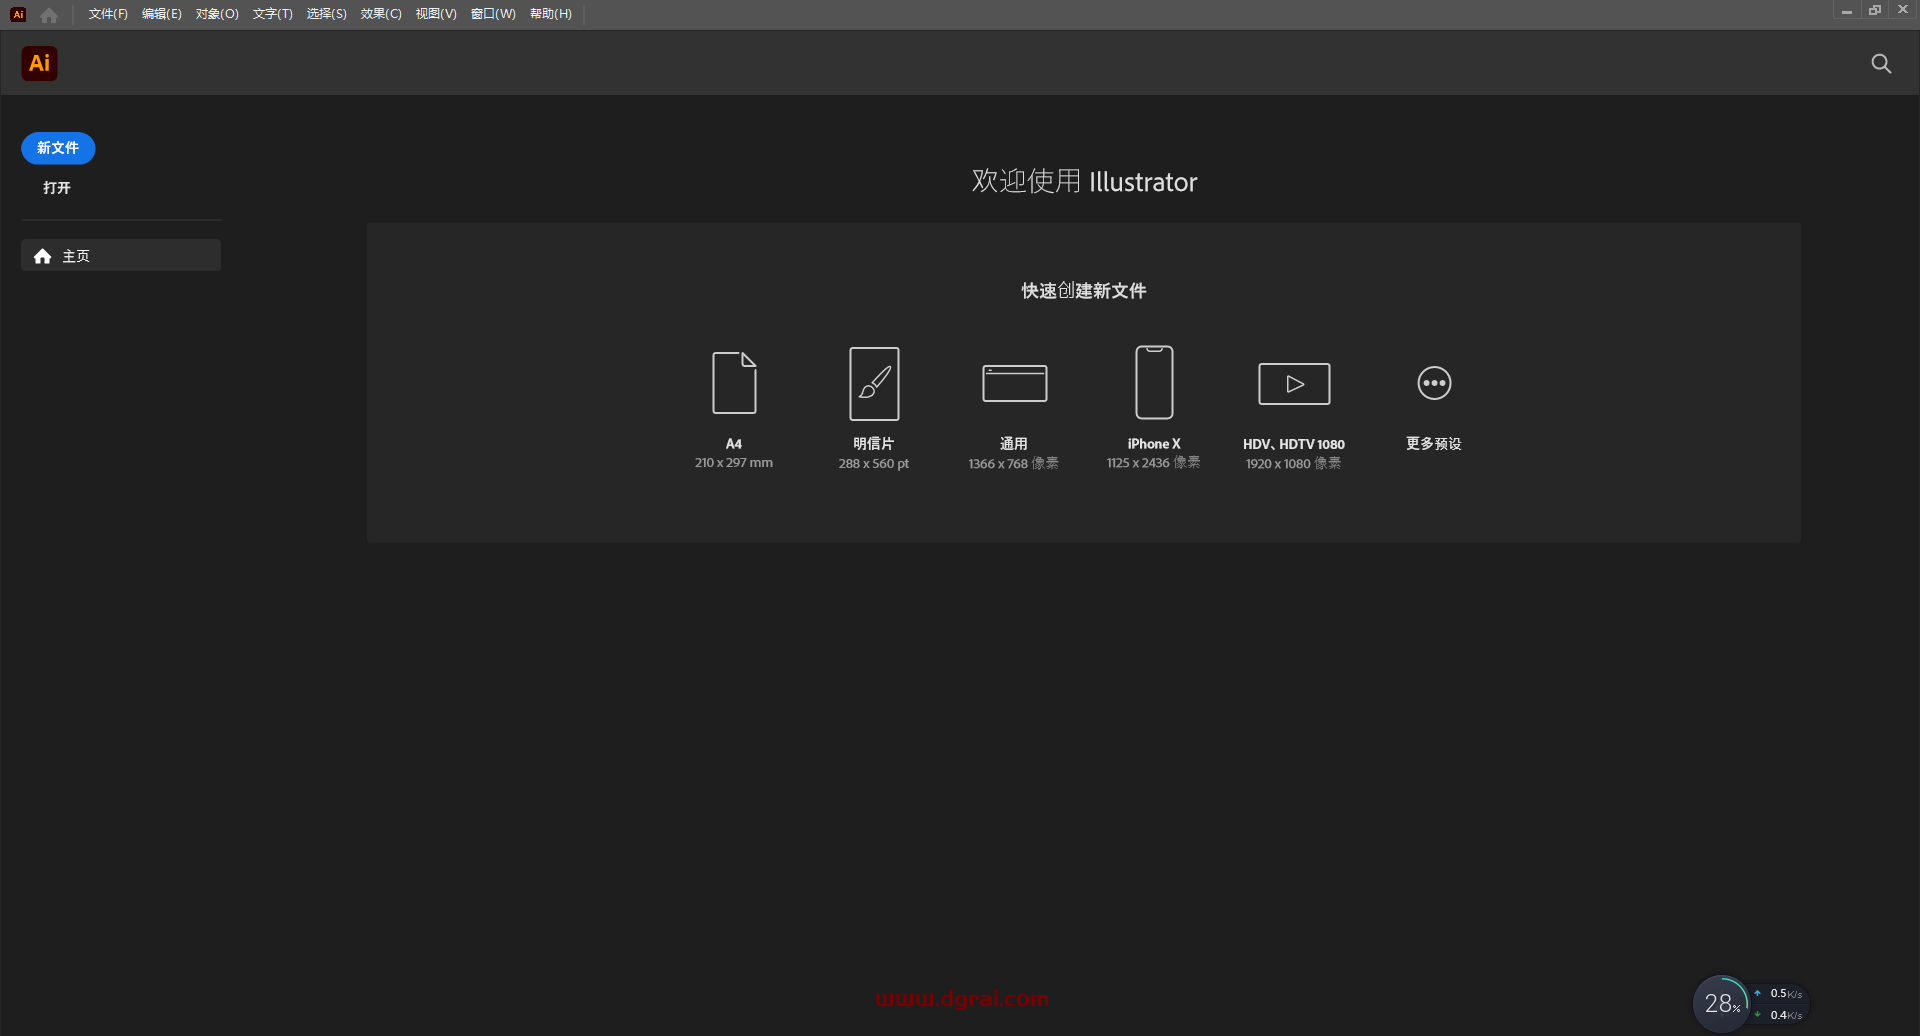Click the circular 28% progress indicator
Screen dimensions: 1920x1036
click(1721, 1003)
